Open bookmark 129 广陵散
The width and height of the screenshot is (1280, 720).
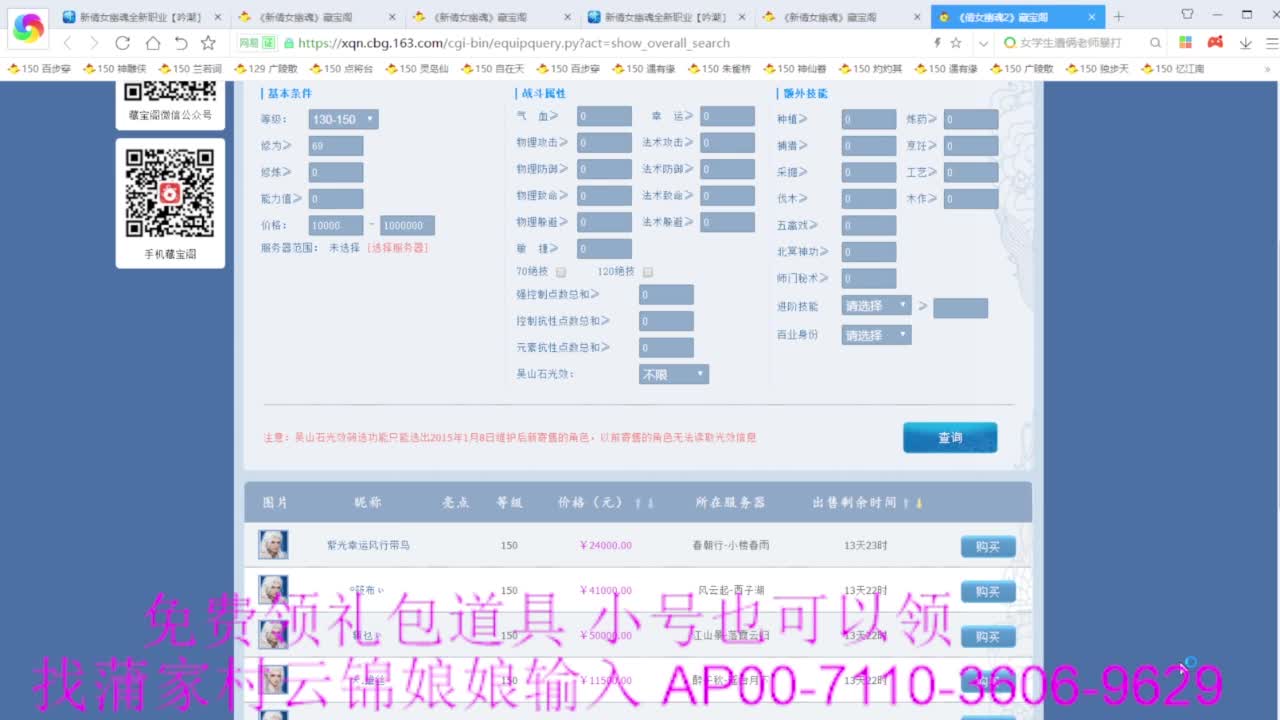click(x=265, y=69)
